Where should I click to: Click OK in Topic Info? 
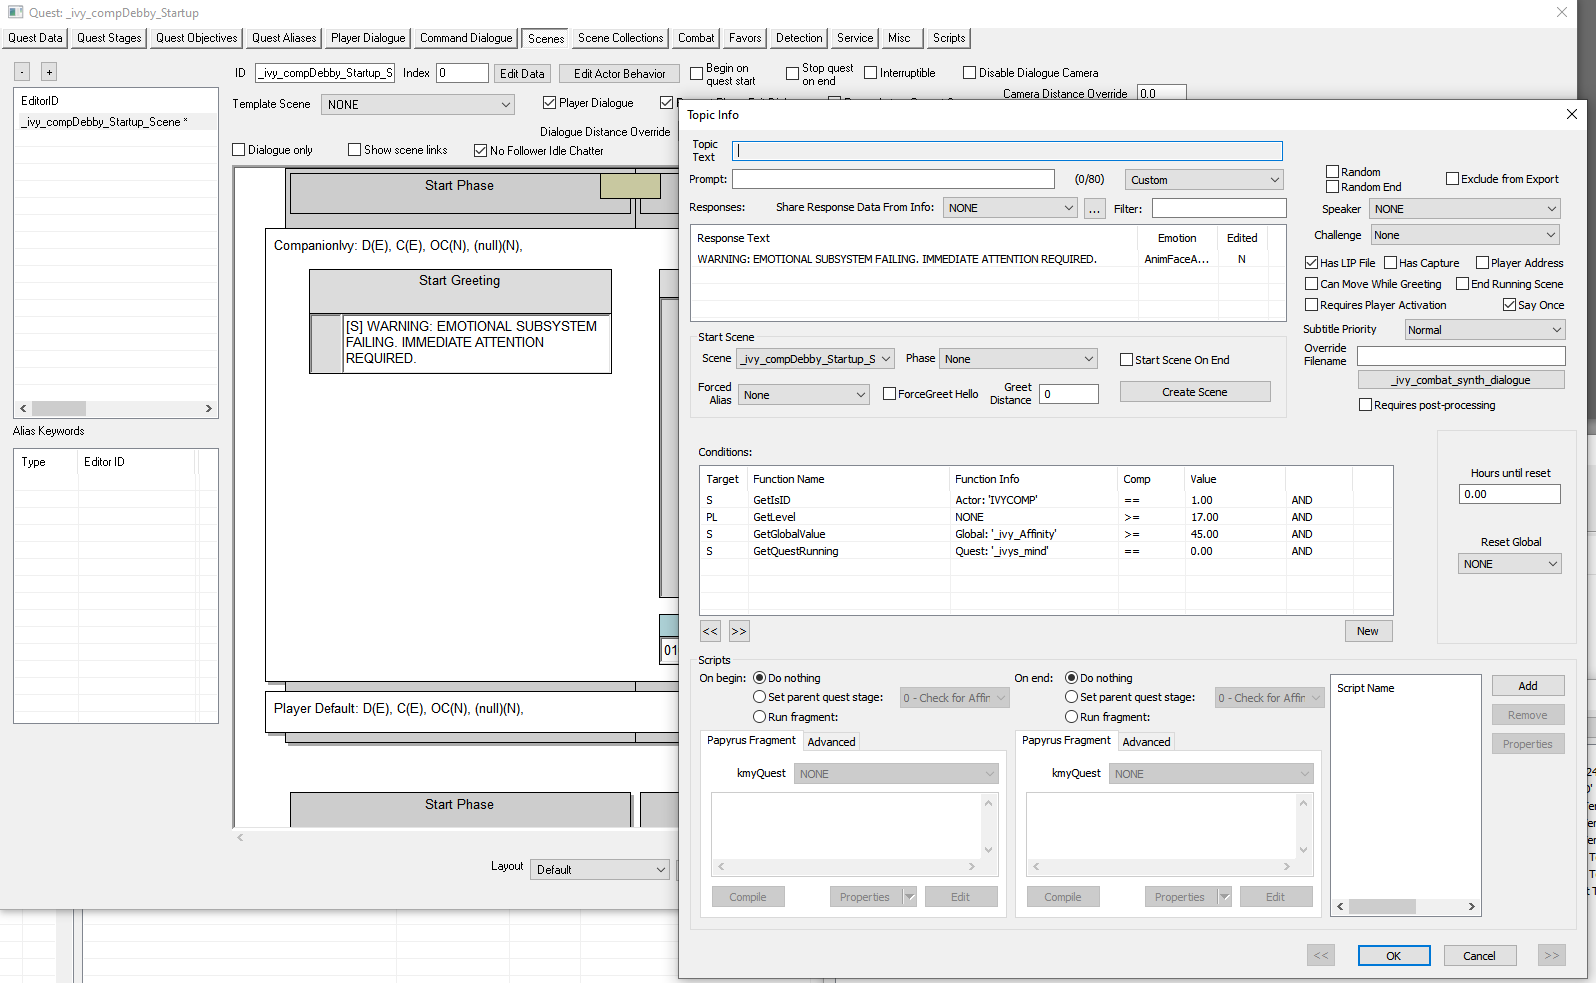[x=1394, y=955]
